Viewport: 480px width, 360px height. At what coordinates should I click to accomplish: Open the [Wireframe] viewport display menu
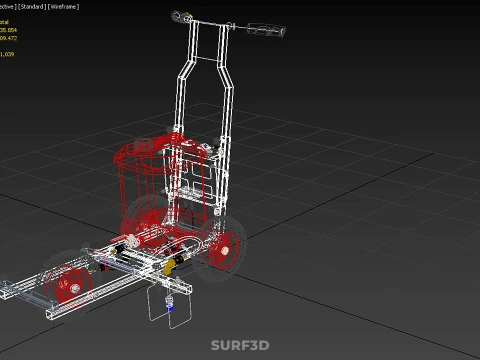(x=63, y=7)
